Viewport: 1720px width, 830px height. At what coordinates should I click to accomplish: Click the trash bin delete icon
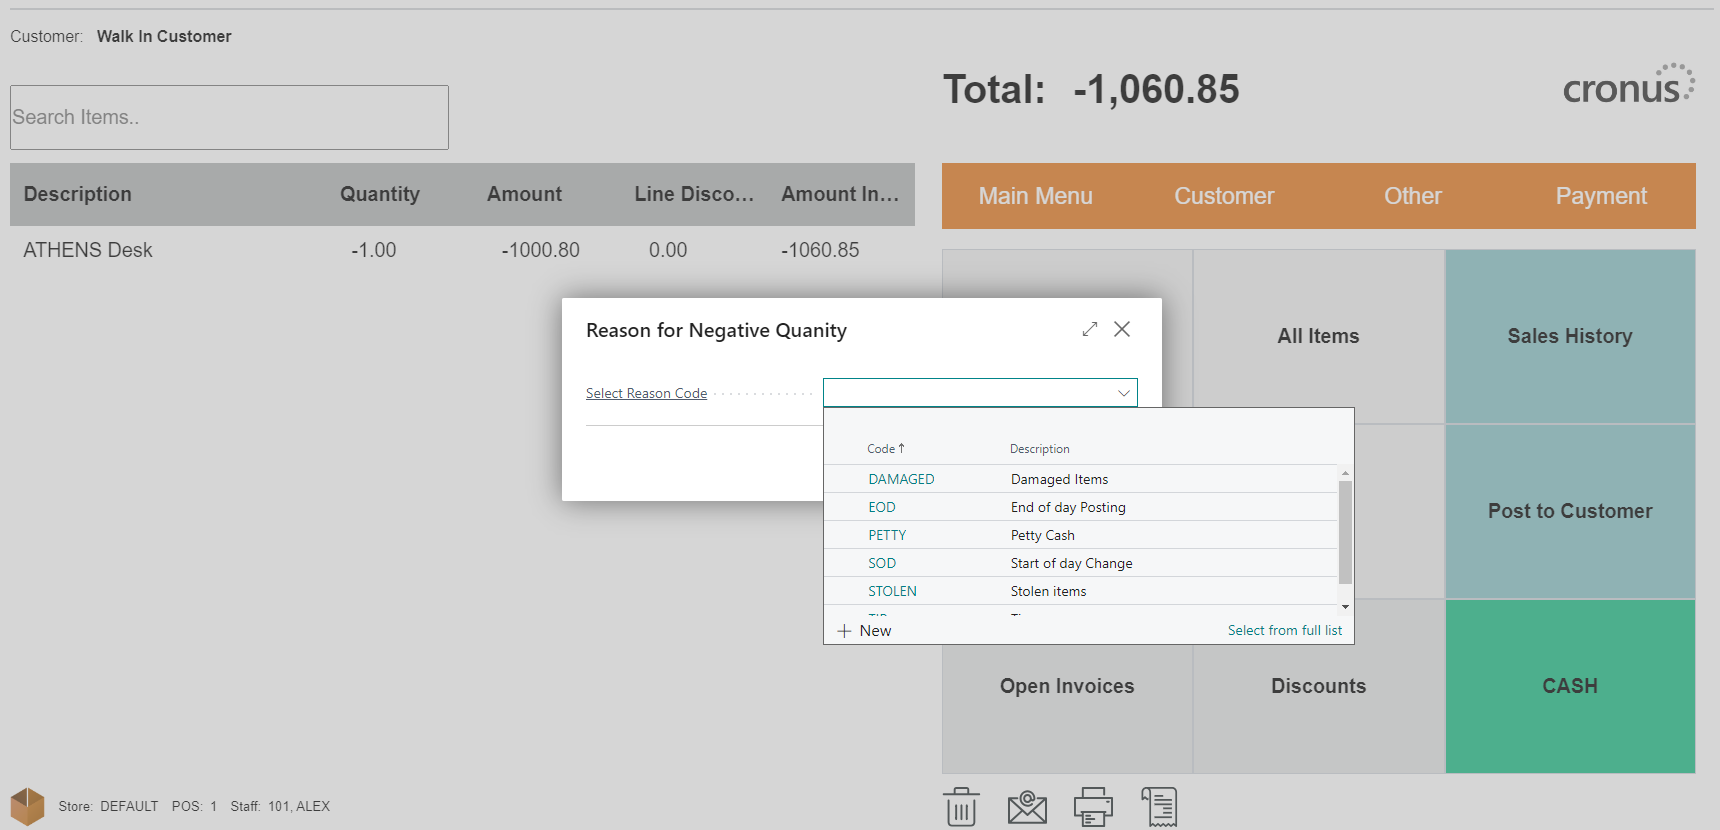click(960, 807)
